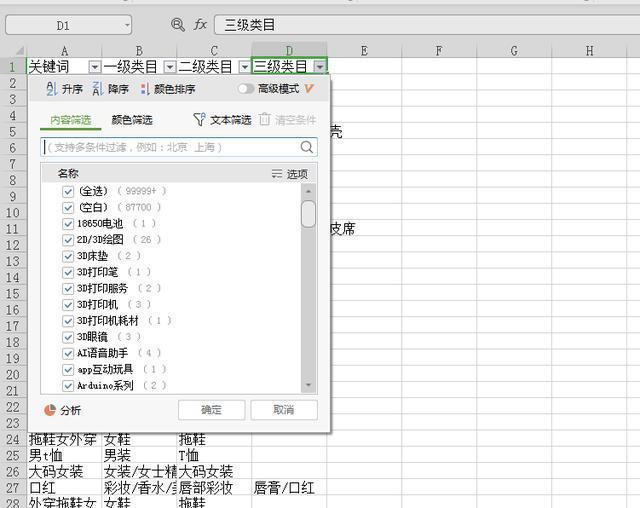Select column F header
The height and width of the screenshot is (508, 640).
(439, 51)
